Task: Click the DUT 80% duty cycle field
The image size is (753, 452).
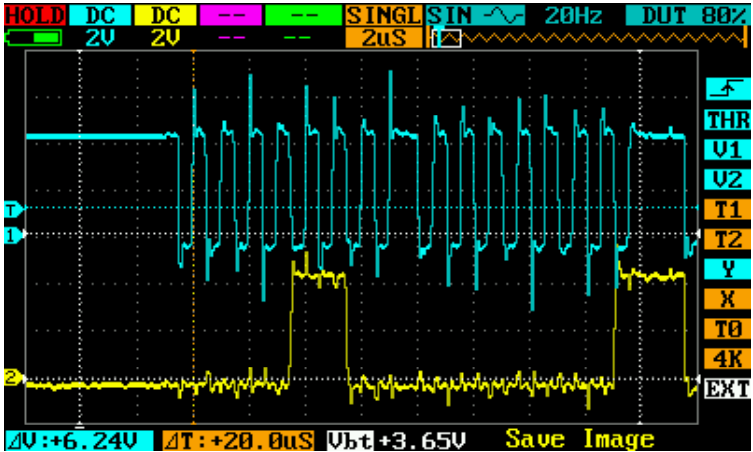Action: 686,16
